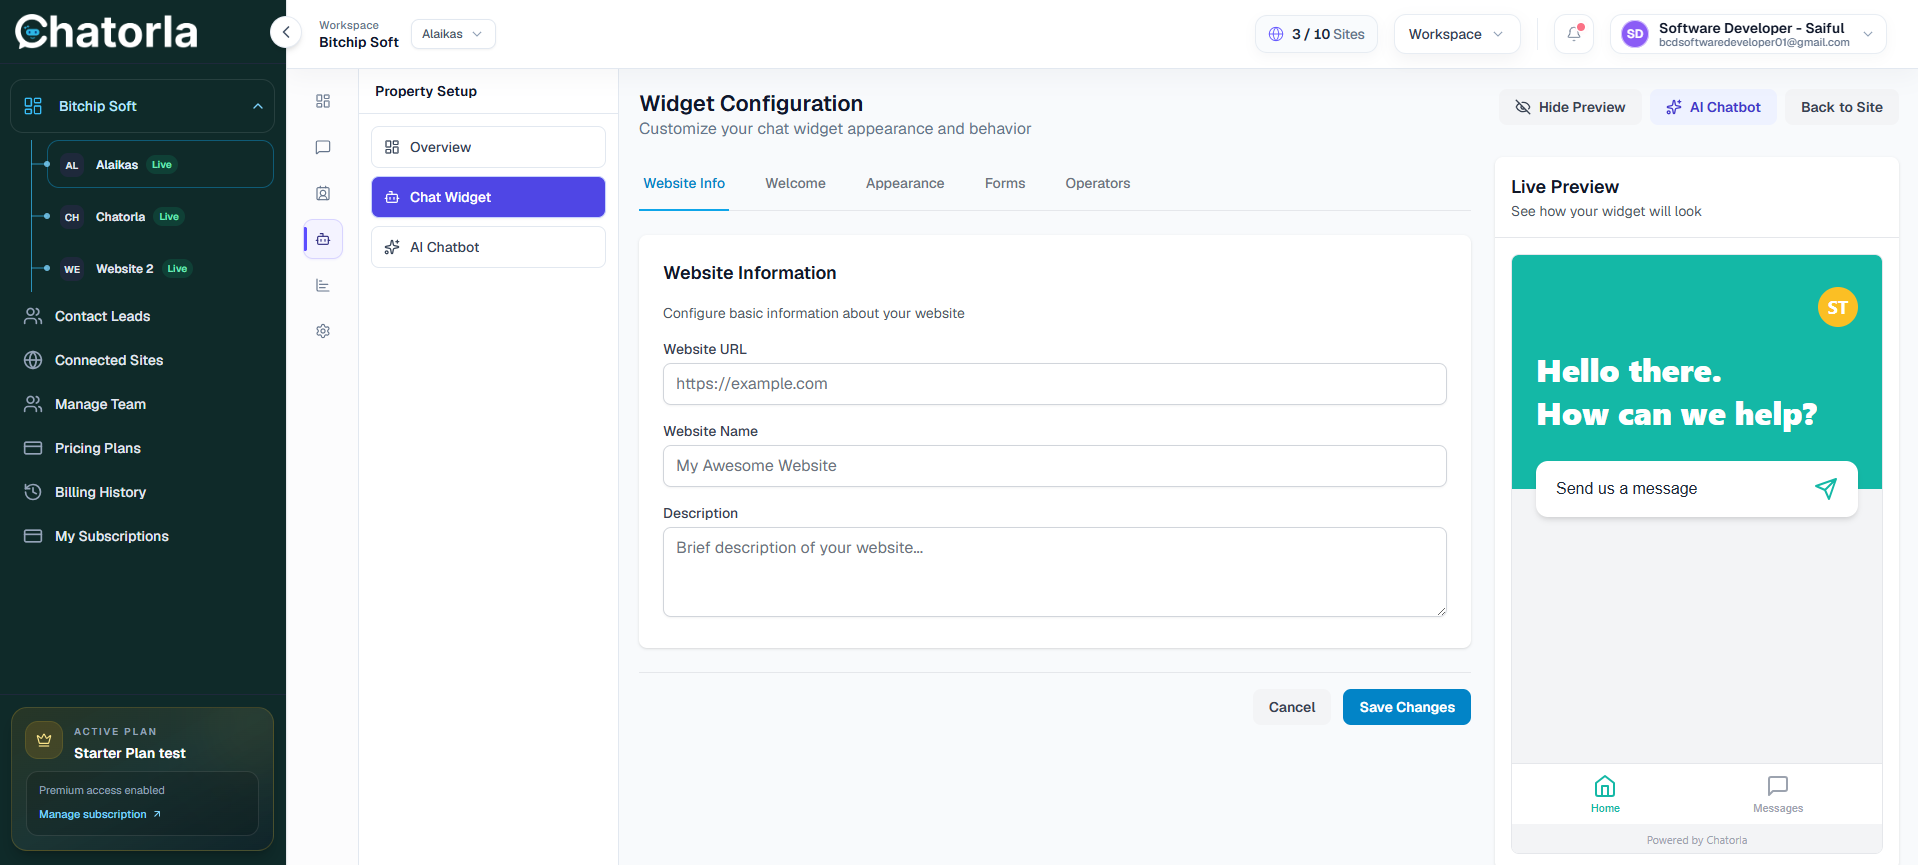Click the WE site badge for Website 2
Image resolution: width=1918 pixels, height=865 pixels.
coord(72,269)
